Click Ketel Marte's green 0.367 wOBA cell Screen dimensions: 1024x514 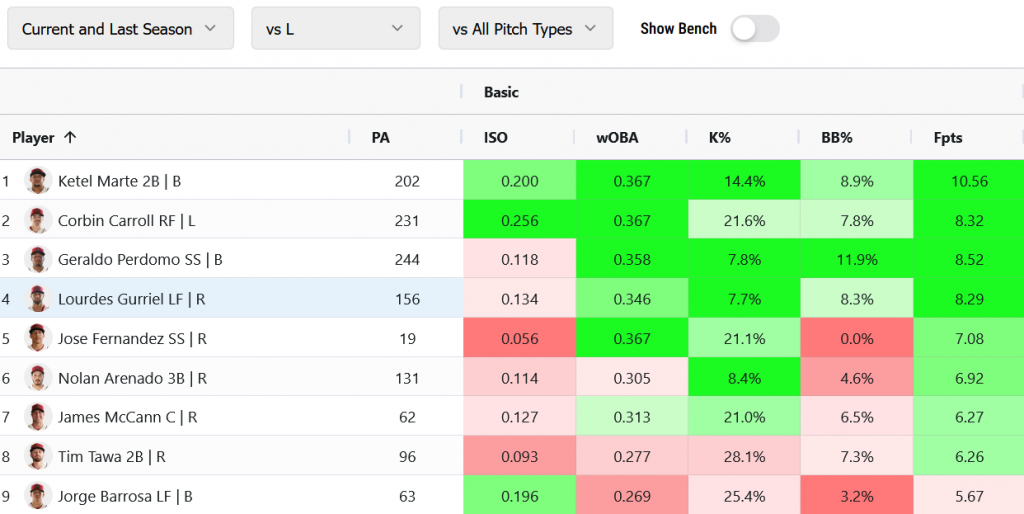point(631,181)
